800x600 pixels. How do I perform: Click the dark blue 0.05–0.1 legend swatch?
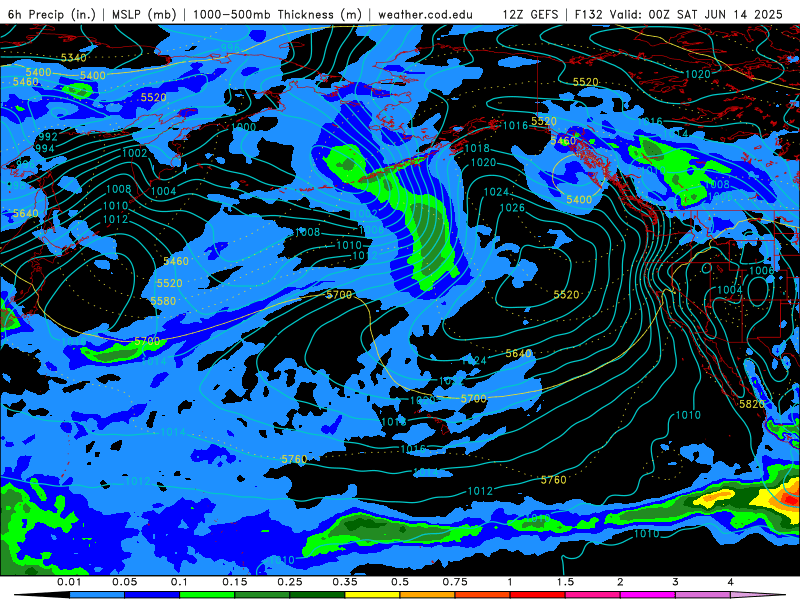coord(152,595)
